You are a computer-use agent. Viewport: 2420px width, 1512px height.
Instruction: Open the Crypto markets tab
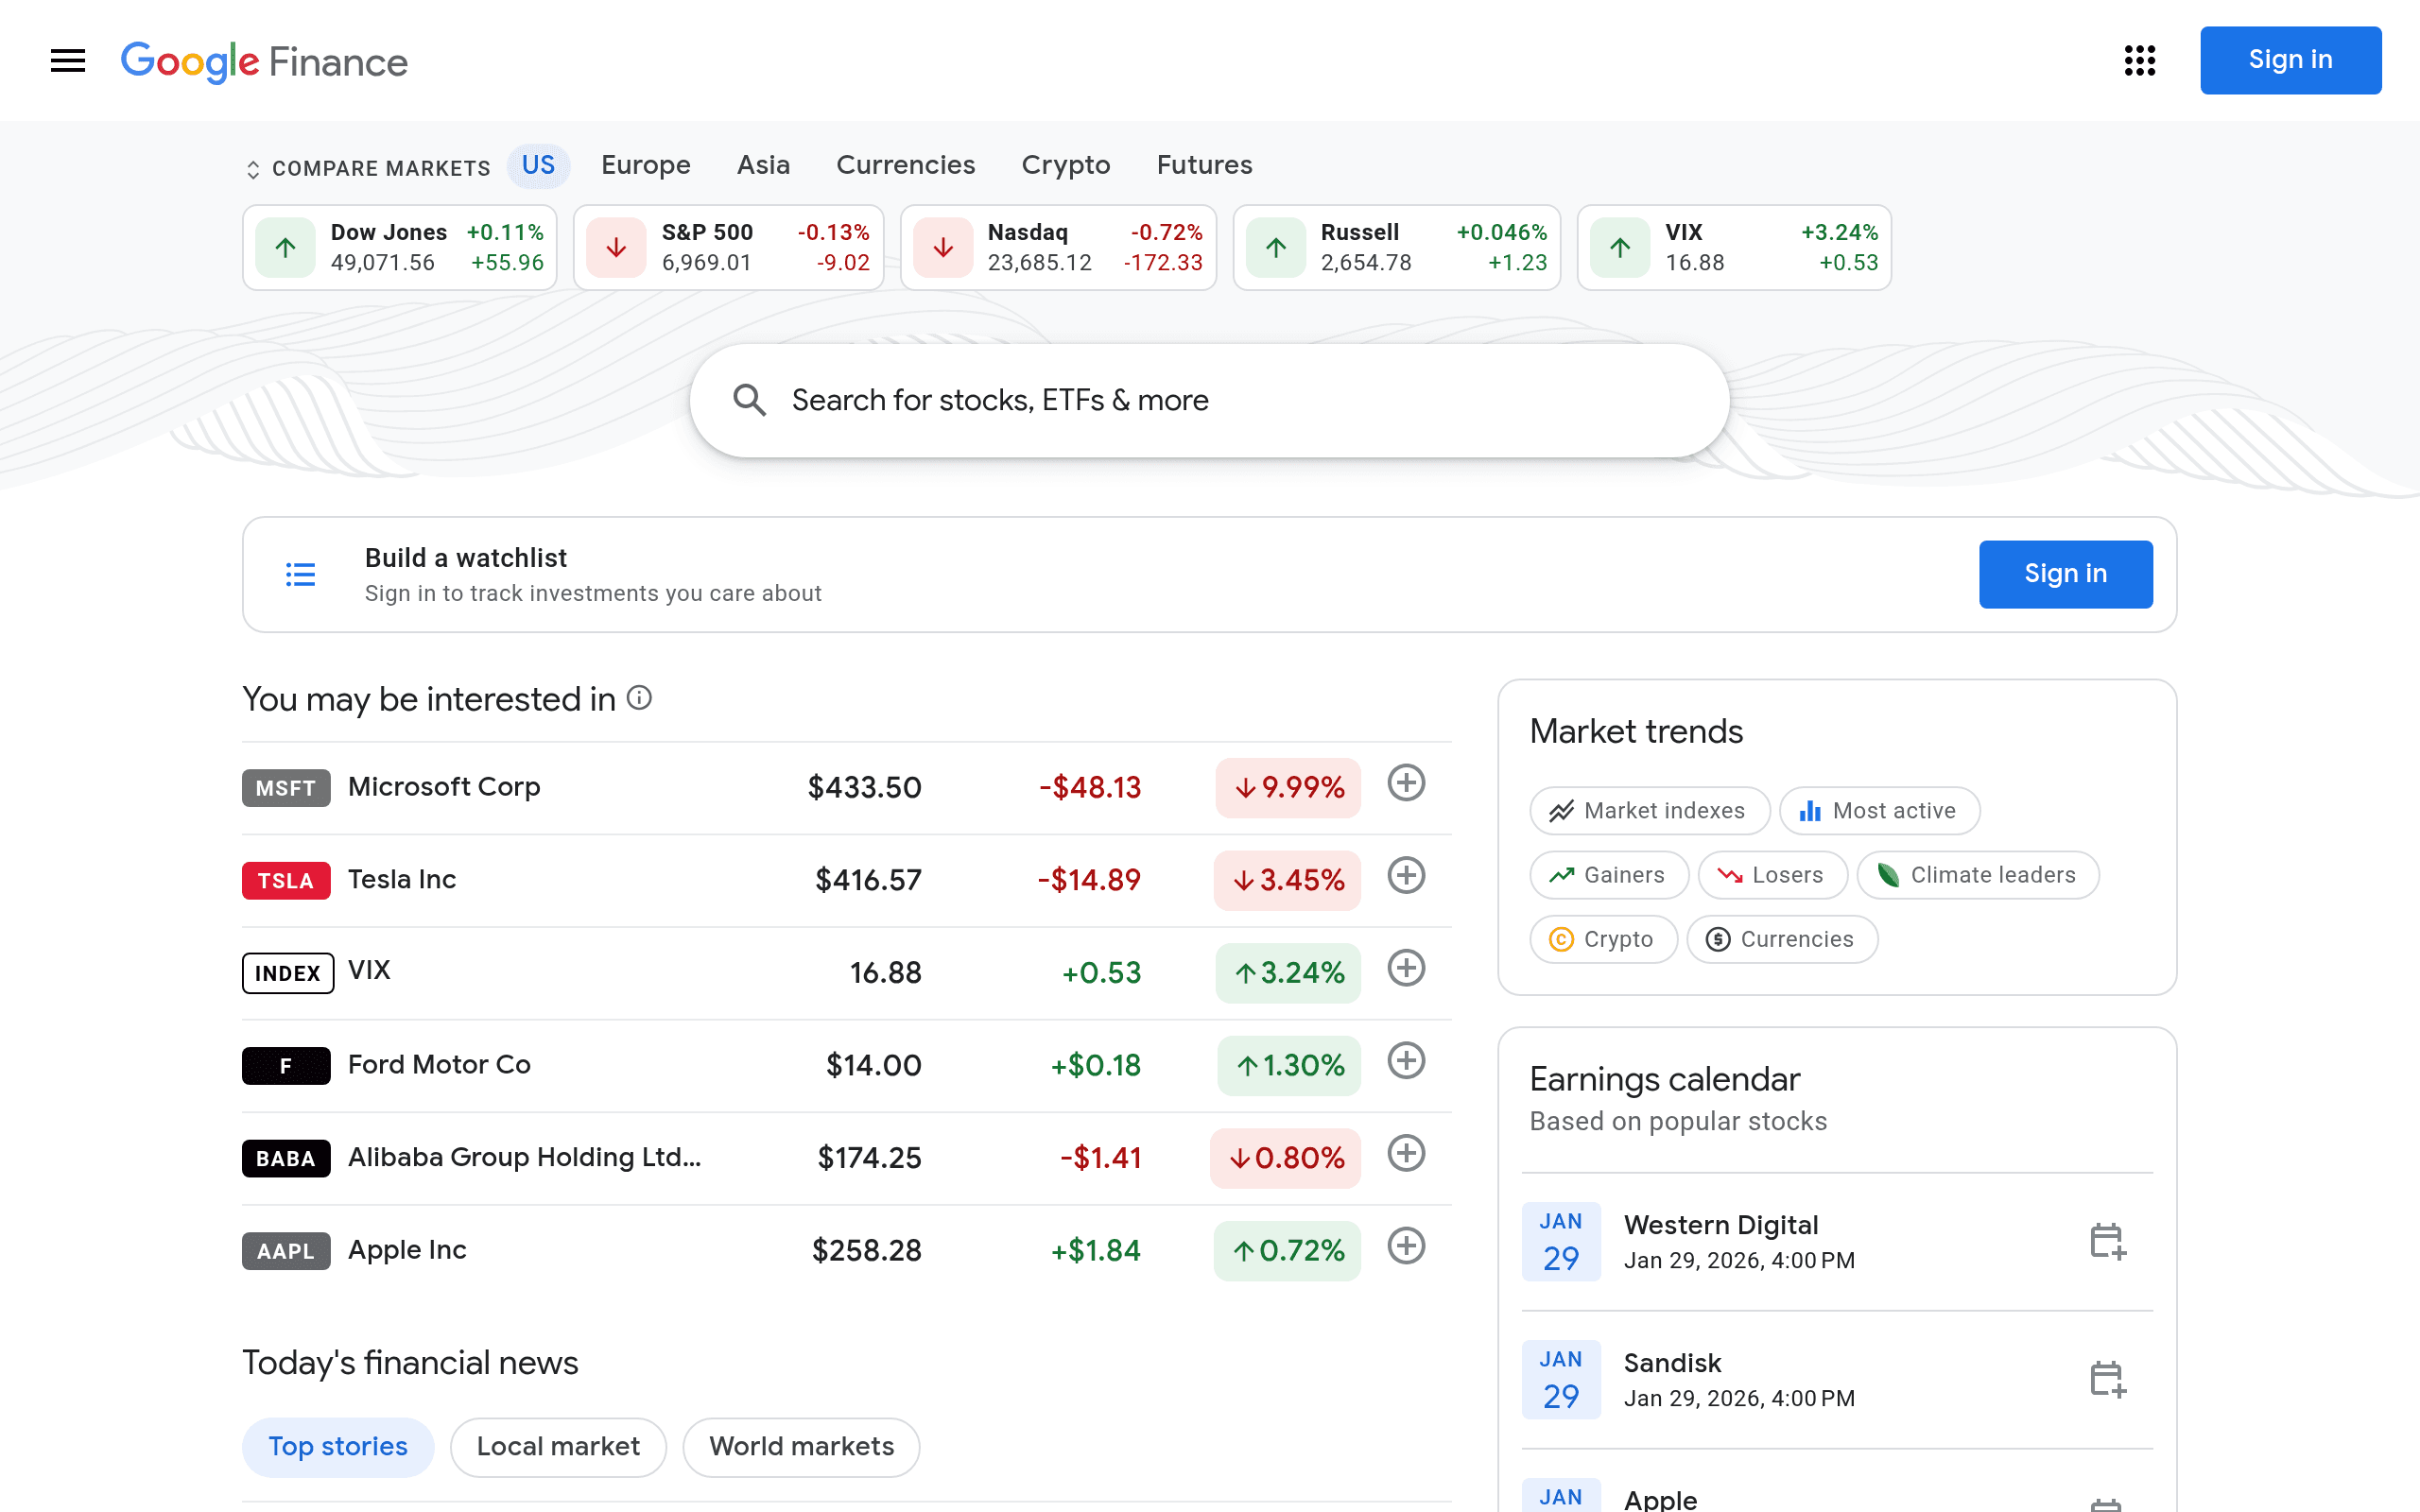1066,165
